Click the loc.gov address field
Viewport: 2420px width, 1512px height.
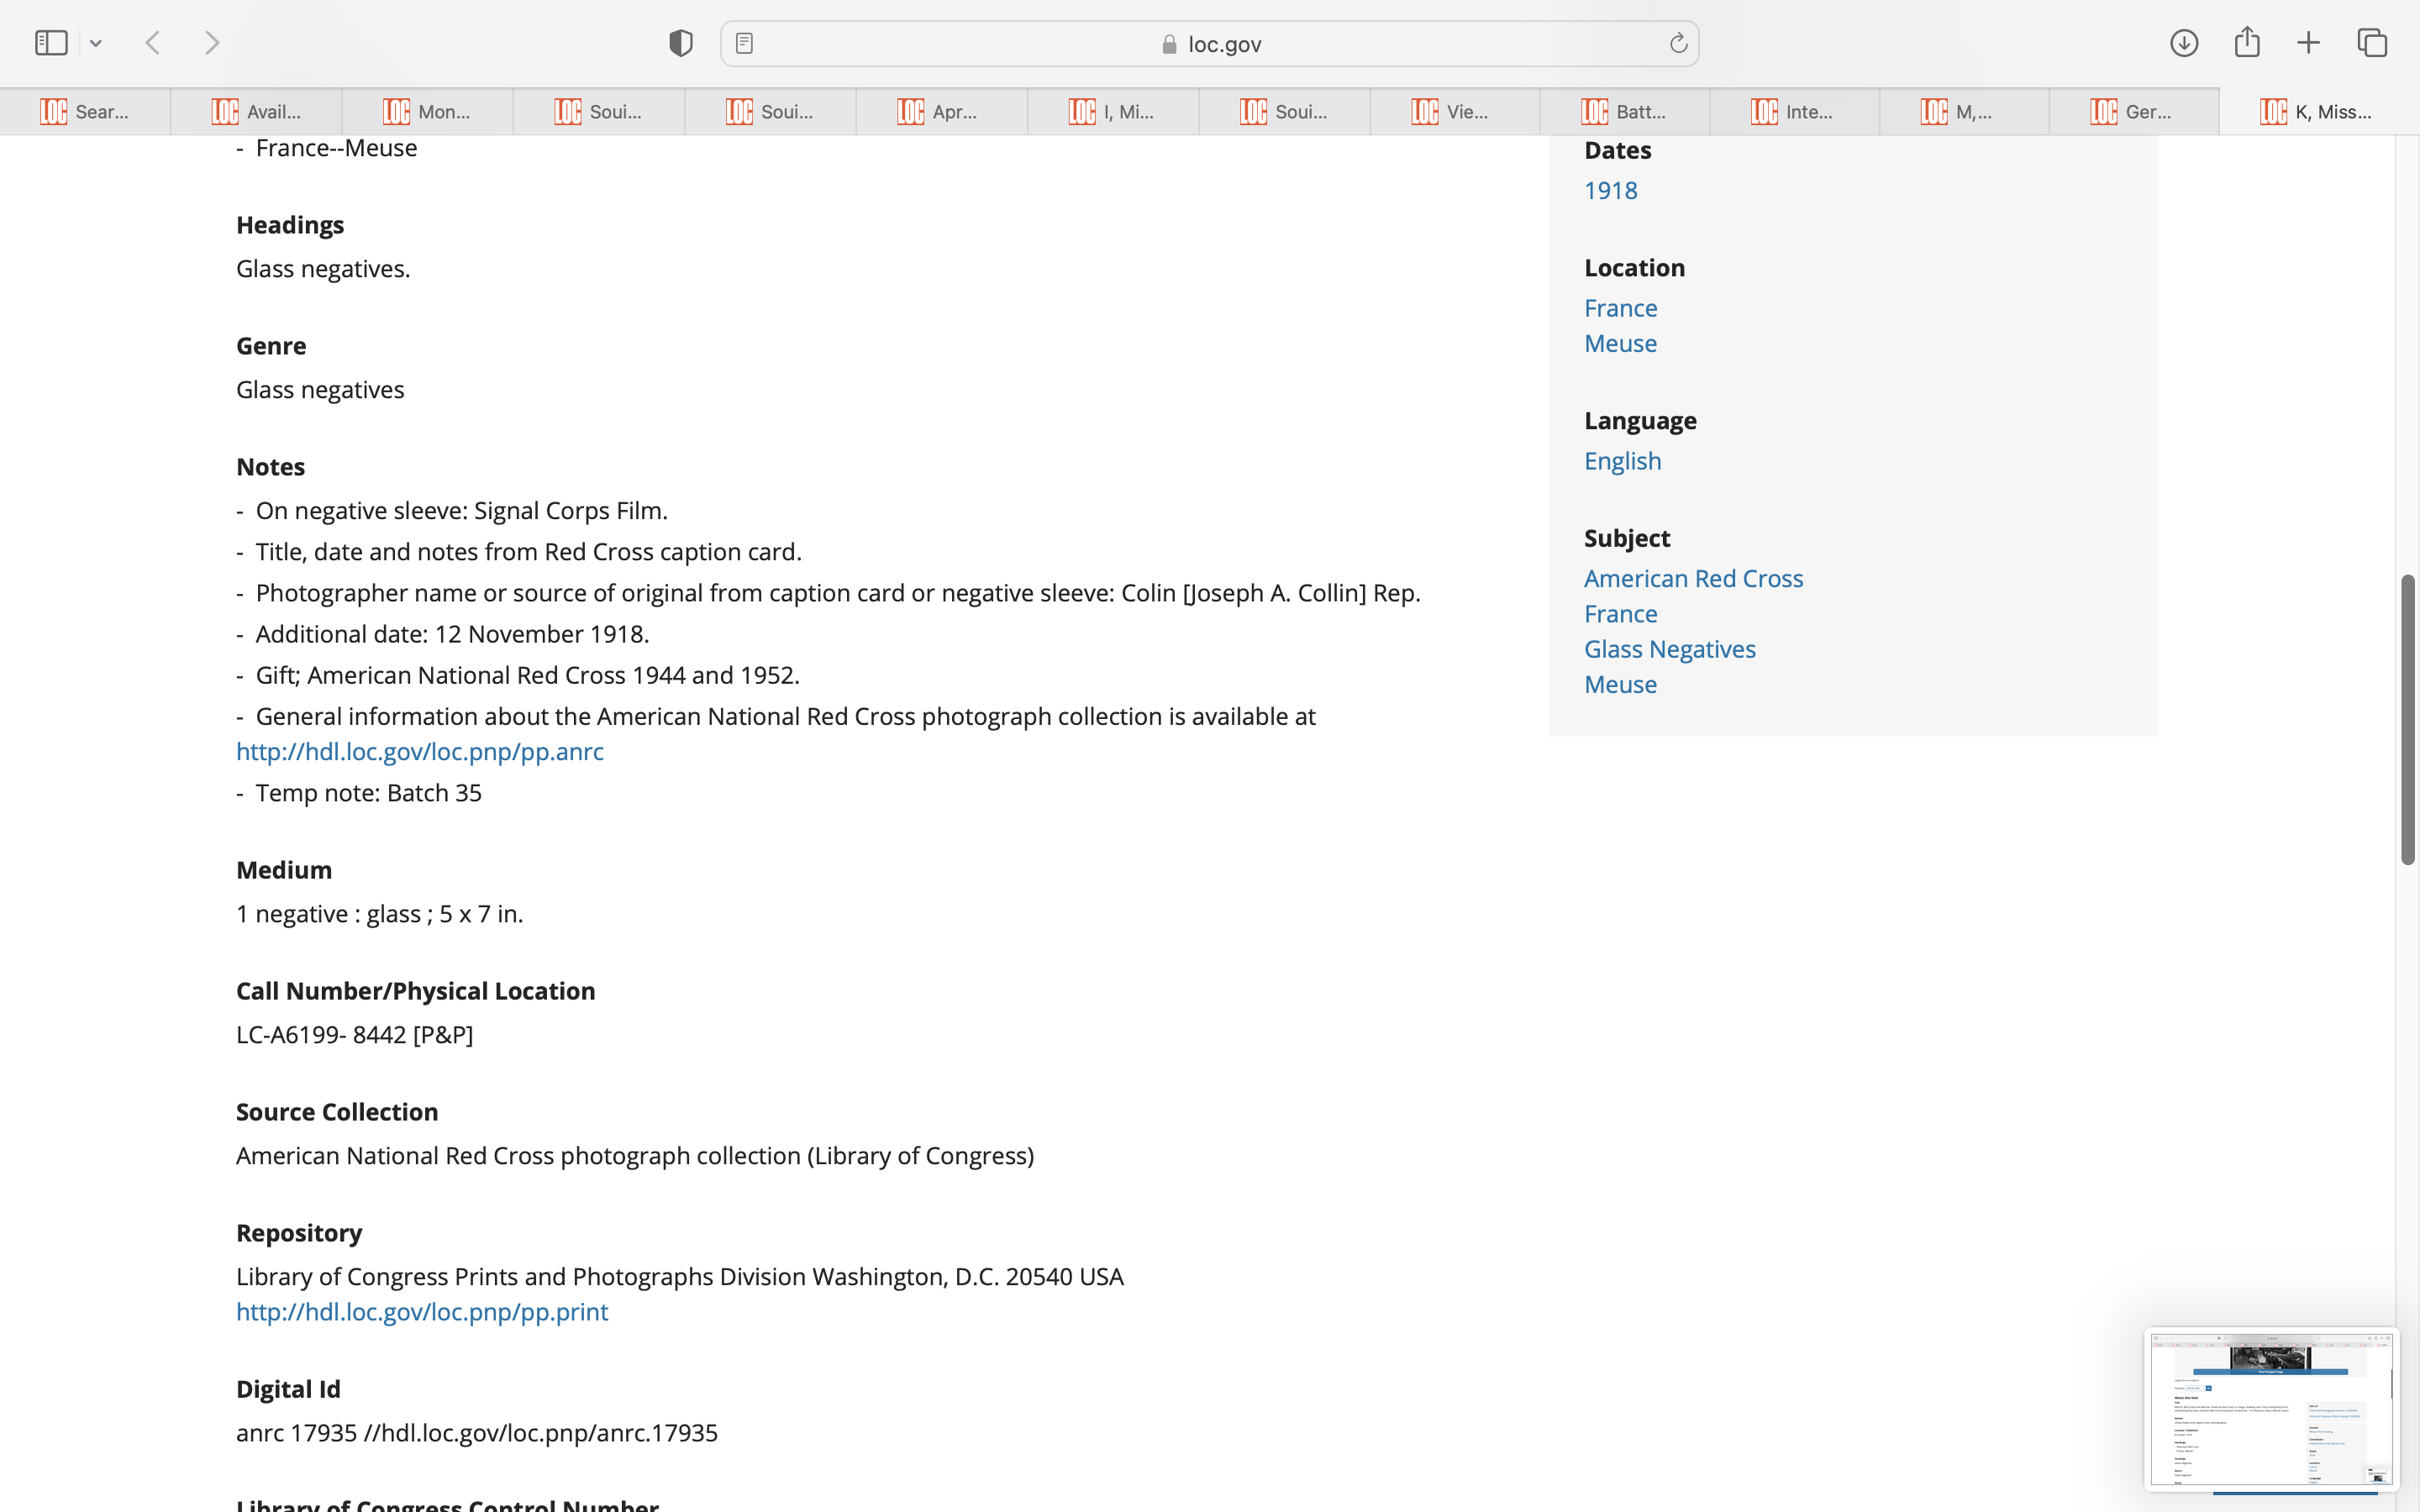click(x=1210, y=44)
